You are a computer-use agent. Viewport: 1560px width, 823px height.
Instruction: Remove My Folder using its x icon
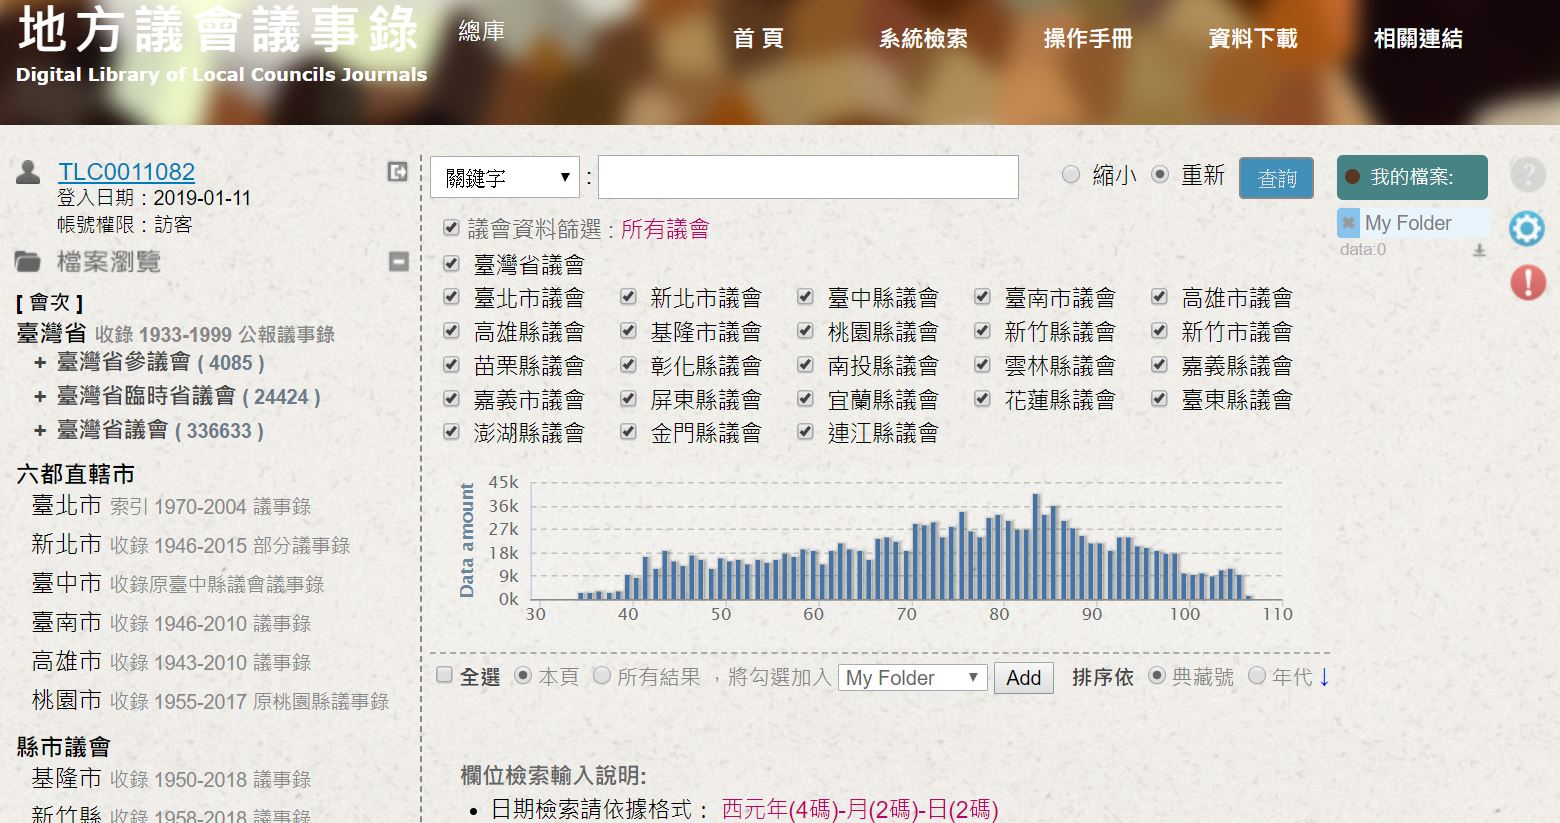1349,223
